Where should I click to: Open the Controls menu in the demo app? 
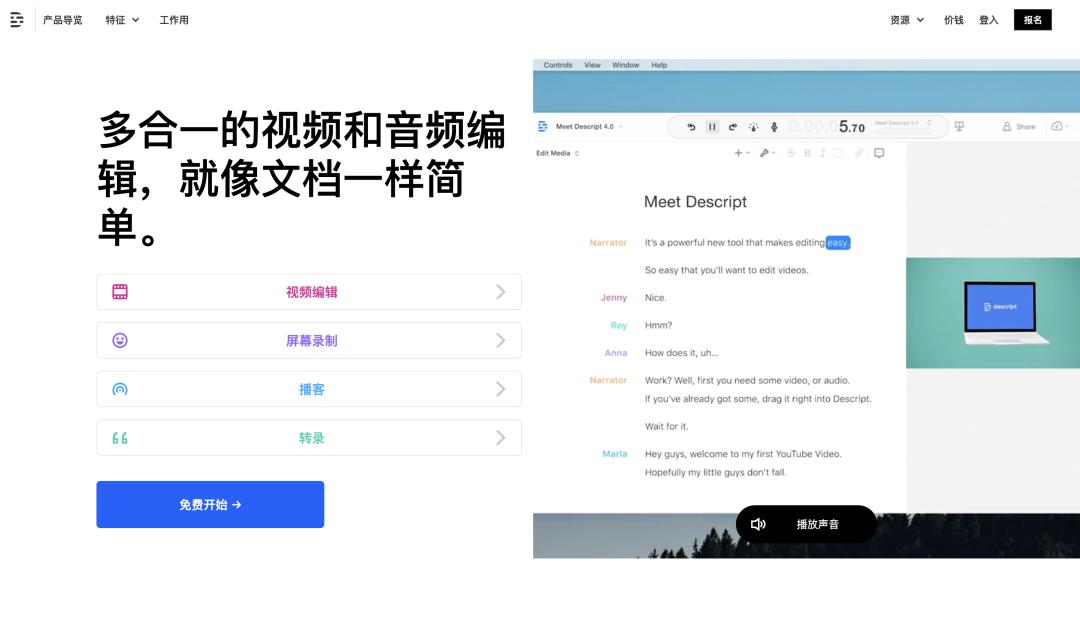coord(558,65)
